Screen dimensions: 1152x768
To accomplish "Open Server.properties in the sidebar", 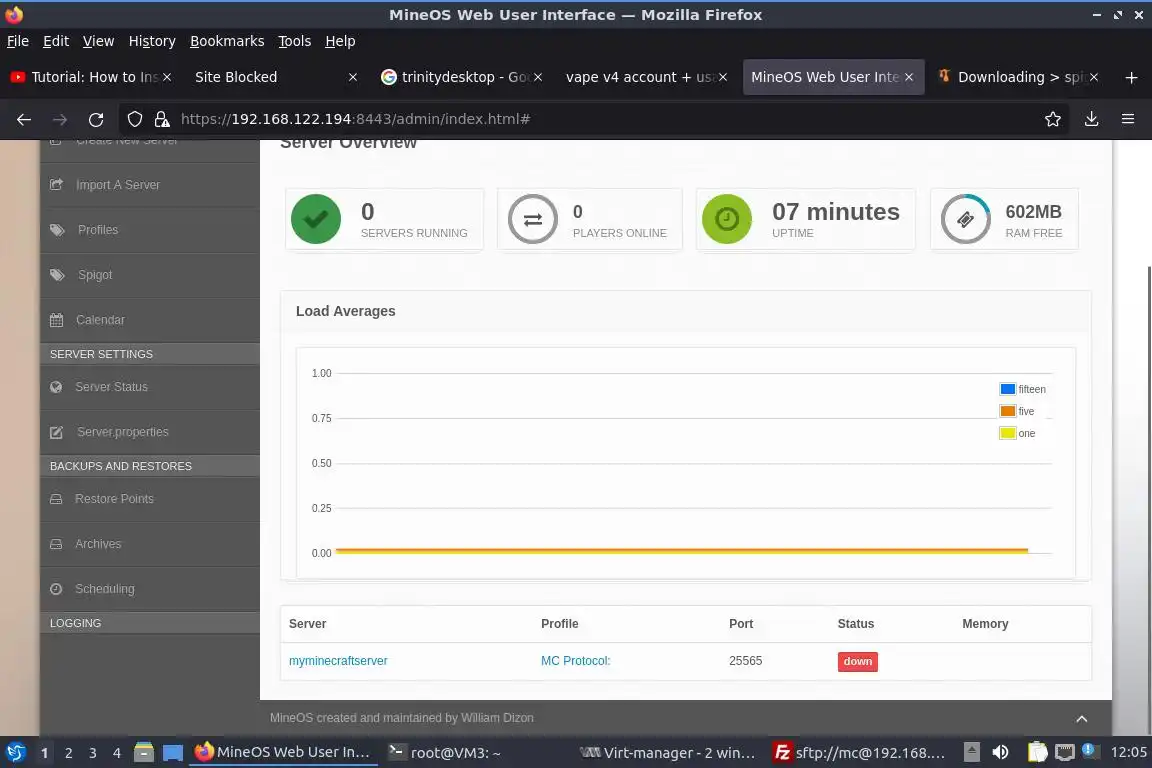I will pos(150,432).
